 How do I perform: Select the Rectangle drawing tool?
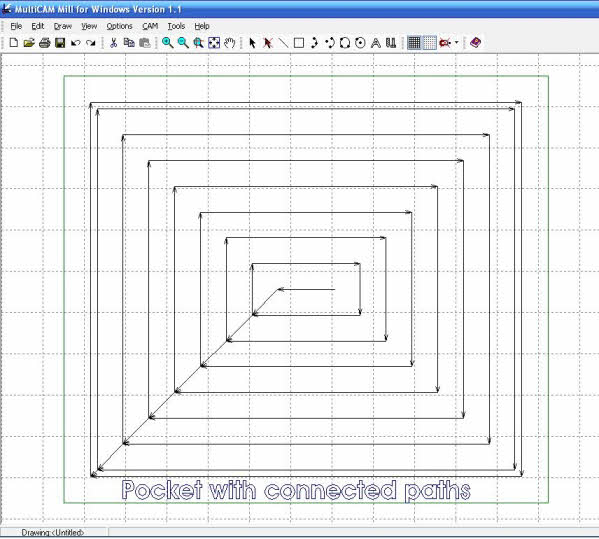pos(299,43)
